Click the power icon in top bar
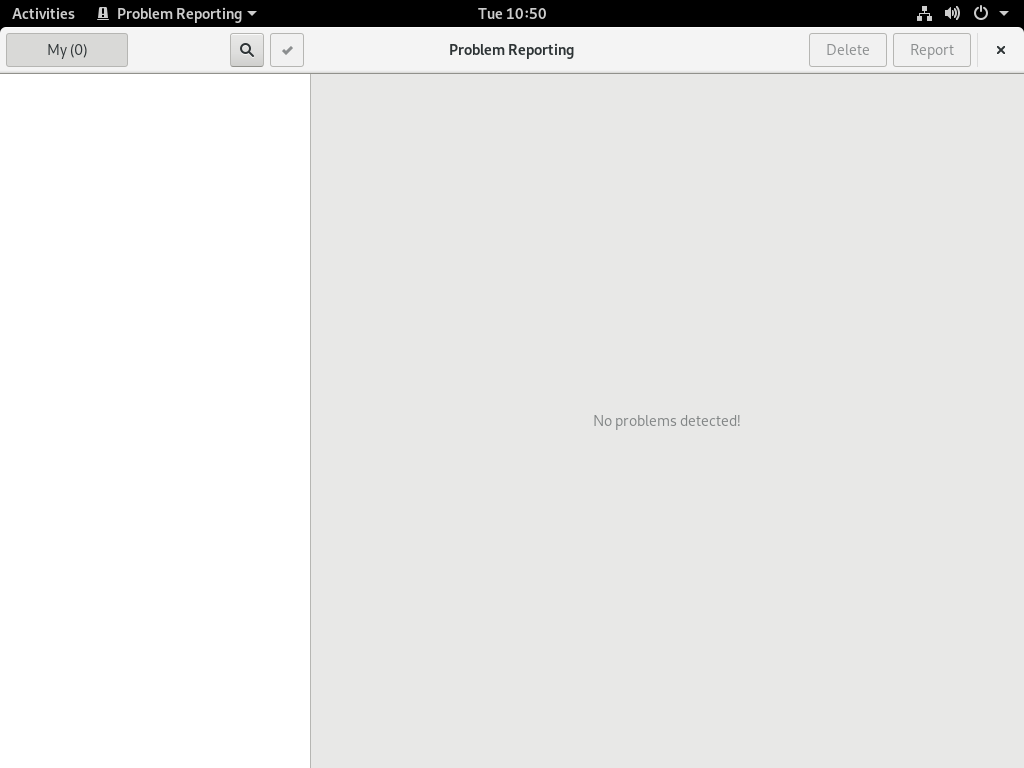The height and width of the screenshot is (768, 1024). click(981, 14)
